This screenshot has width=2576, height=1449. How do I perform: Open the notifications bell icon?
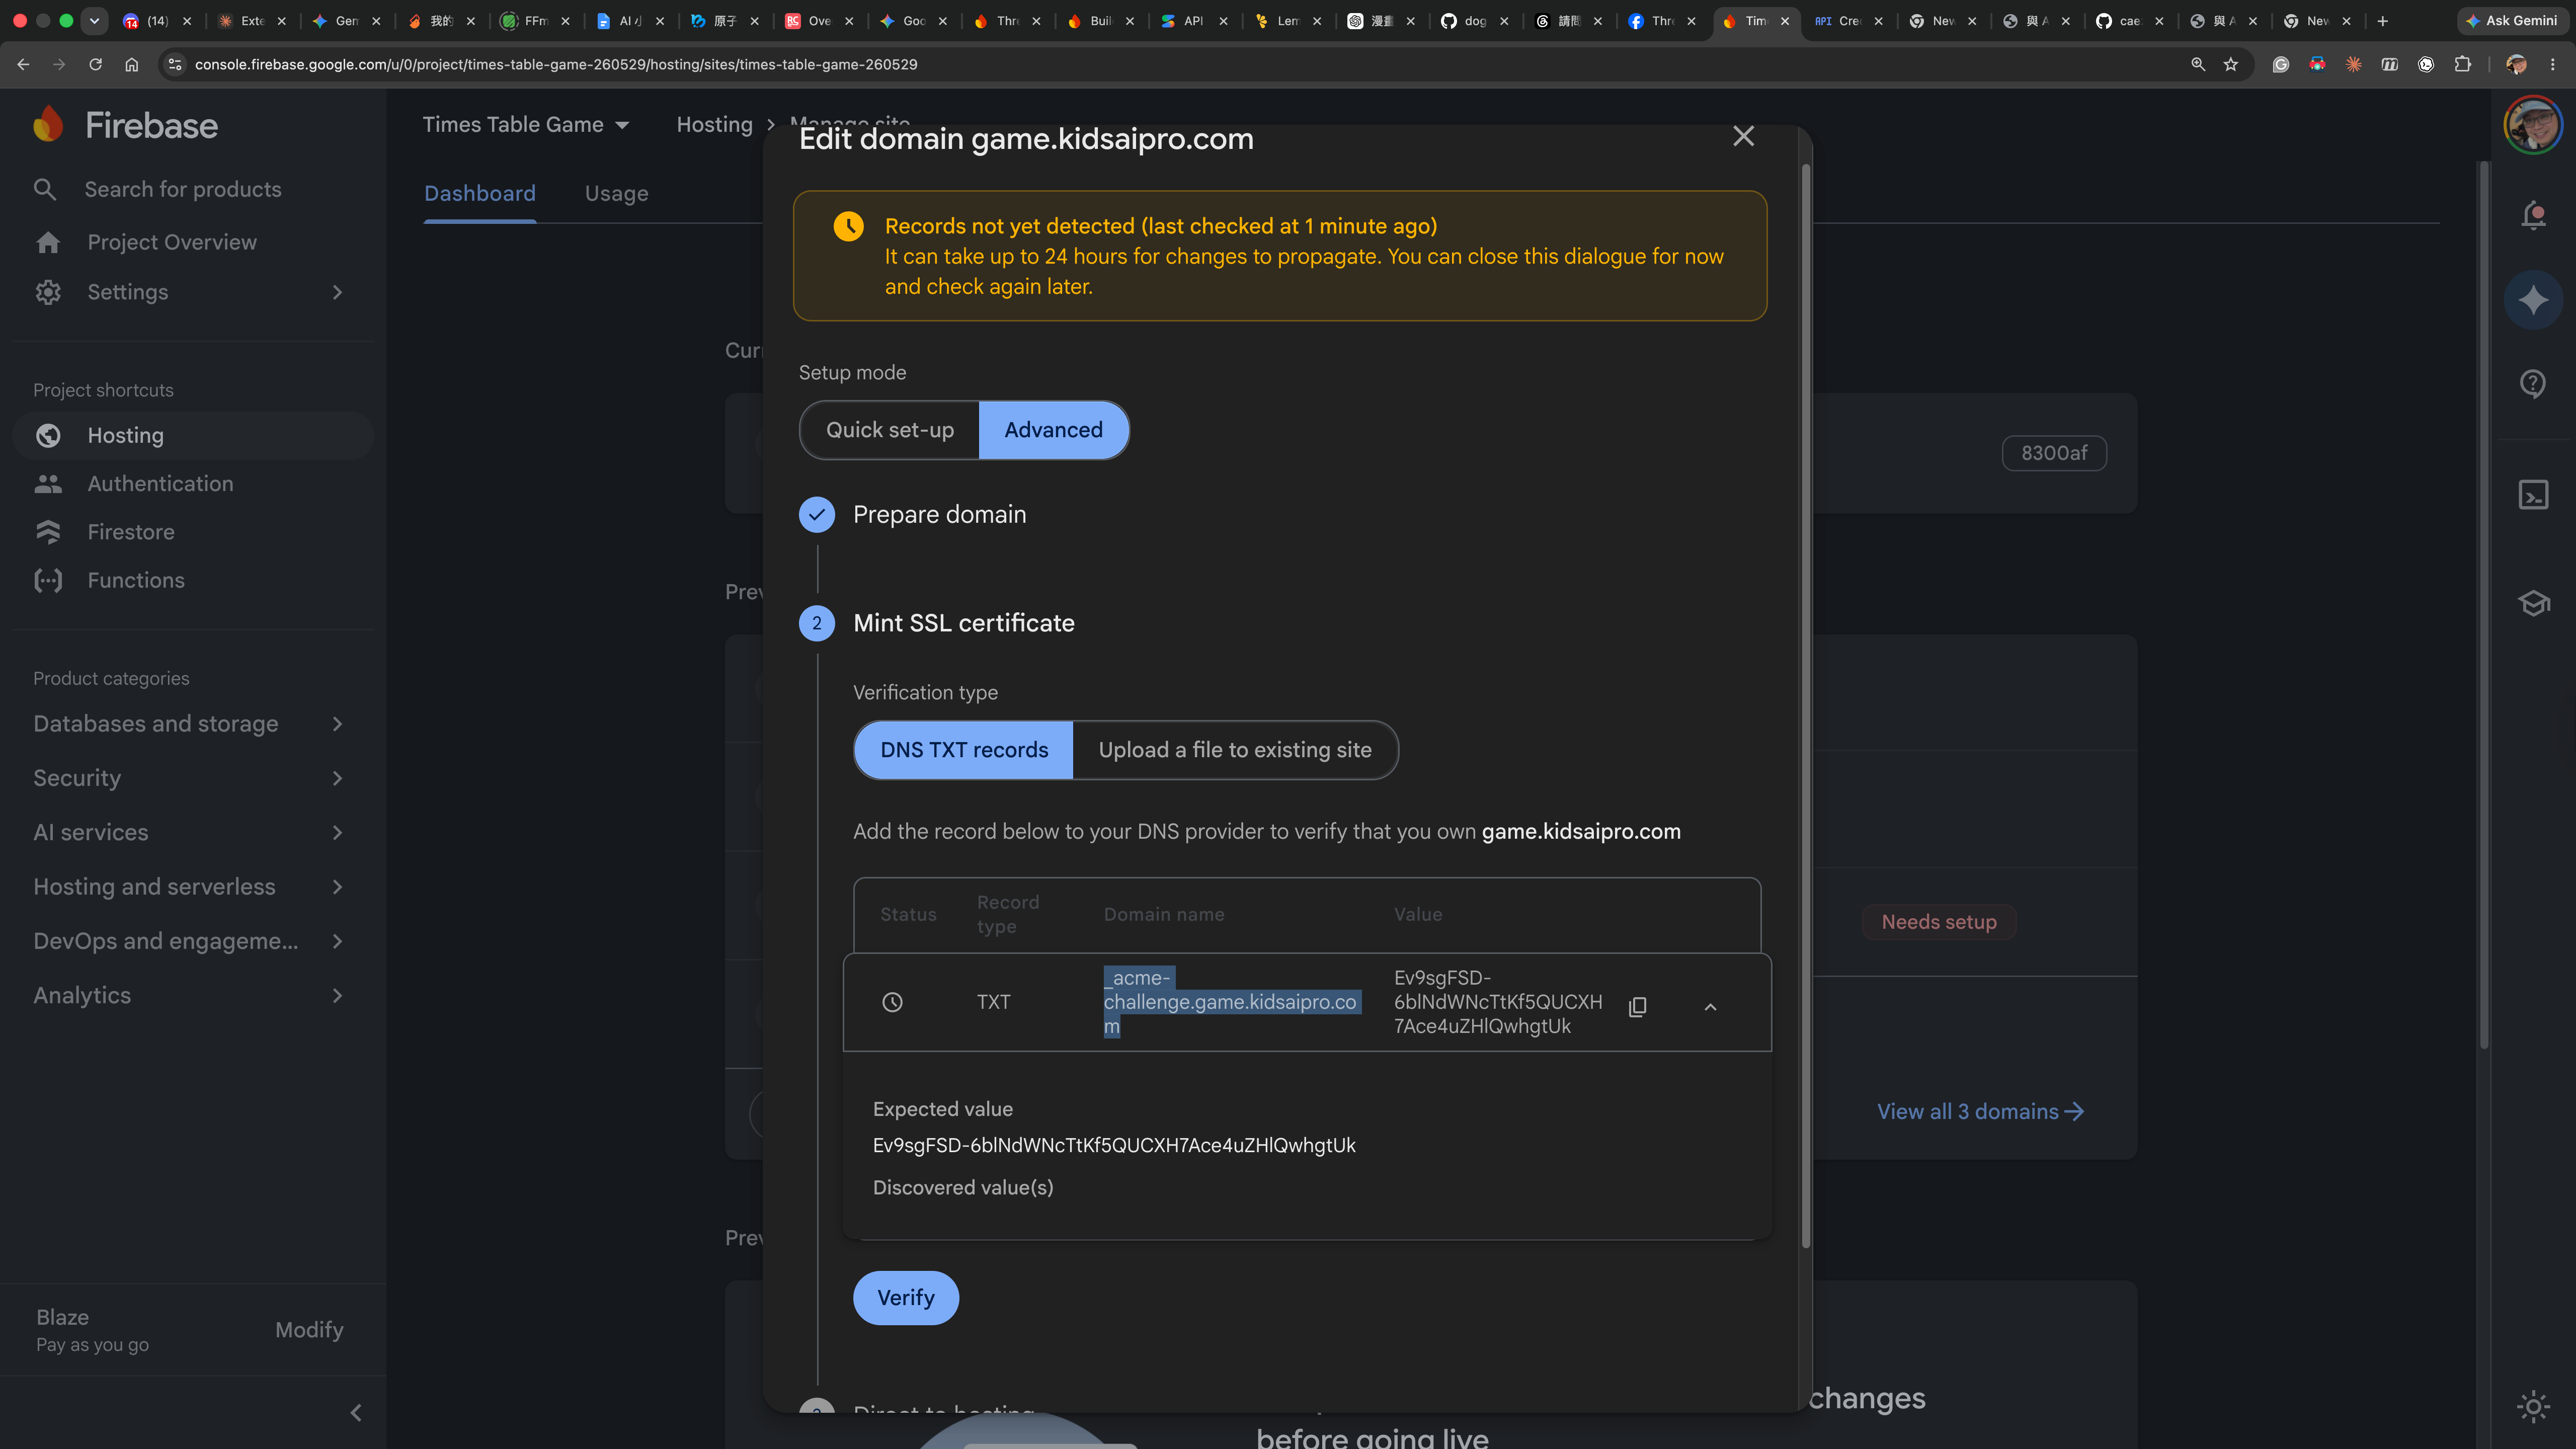tap(2533, 215)
